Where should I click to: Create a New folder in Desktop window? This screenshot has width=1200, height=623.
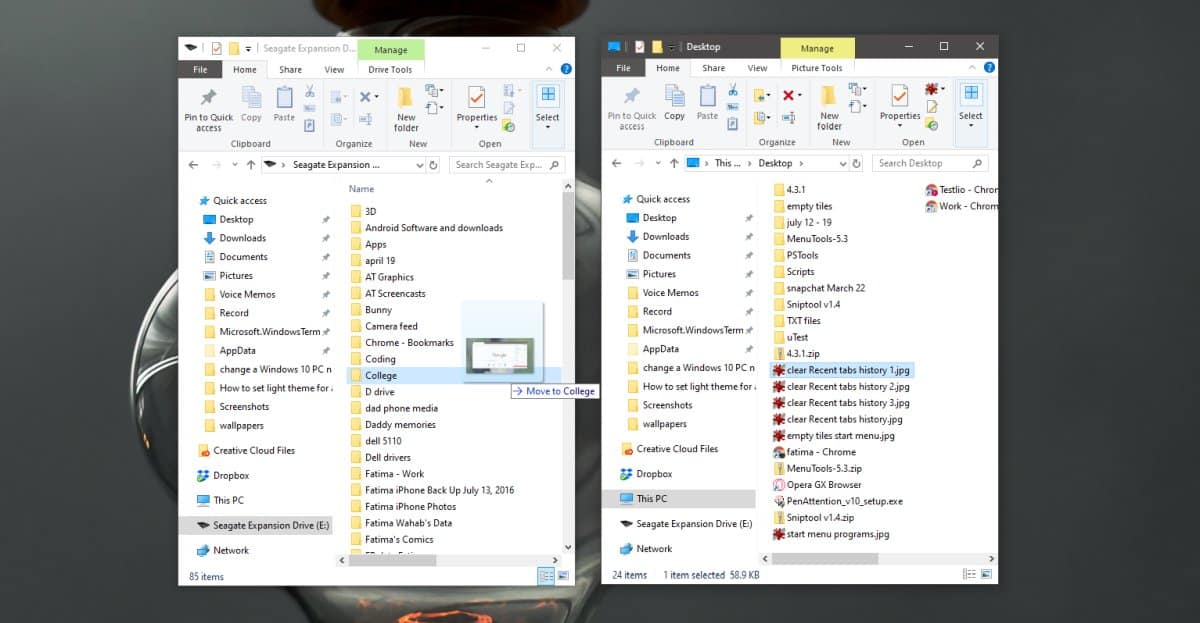(x=829, y=108)
